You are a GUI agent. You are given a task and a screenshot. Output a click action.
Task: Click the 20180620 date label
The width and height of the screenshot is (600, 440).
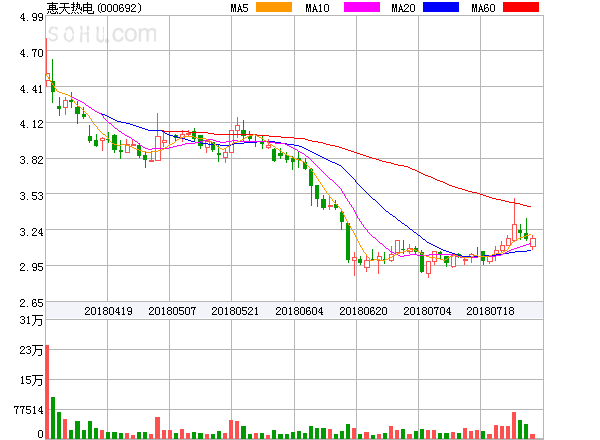pyautogui.click(x=363, y=311)
